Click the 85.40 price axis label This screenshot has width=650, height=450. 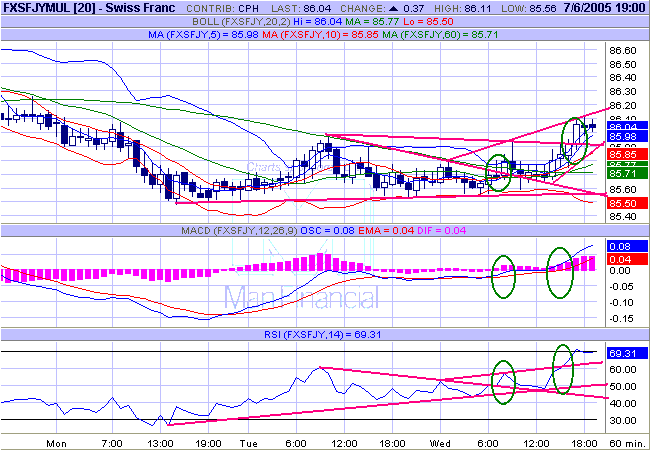pos(623,217)
